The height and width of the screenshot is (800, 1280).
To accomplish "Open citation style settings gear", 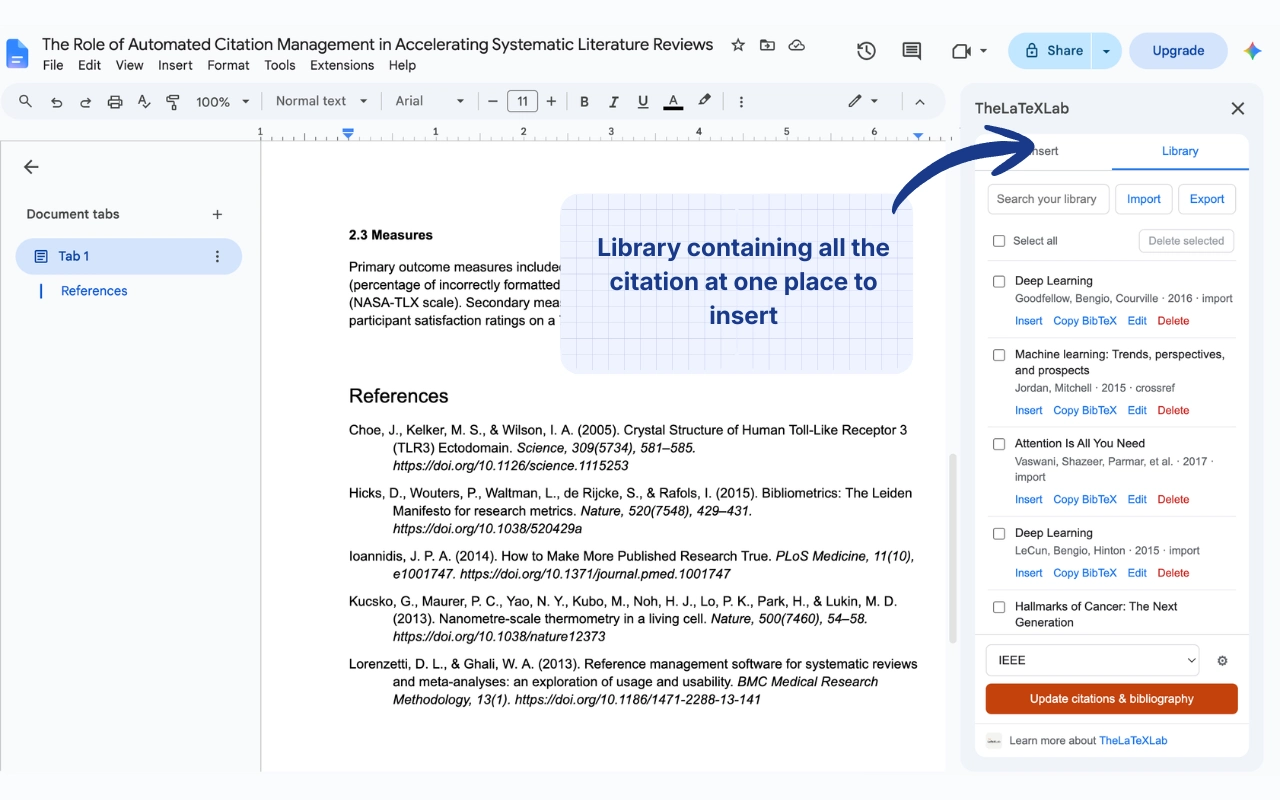I will (1222, 661).
